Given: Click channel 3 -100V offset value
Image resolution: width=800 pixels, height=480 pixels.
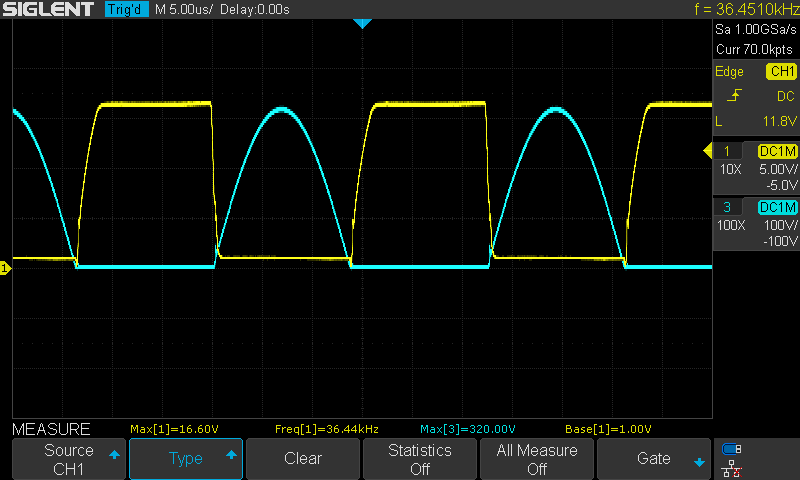Looking at the screenshot, I should click(780, 241).
